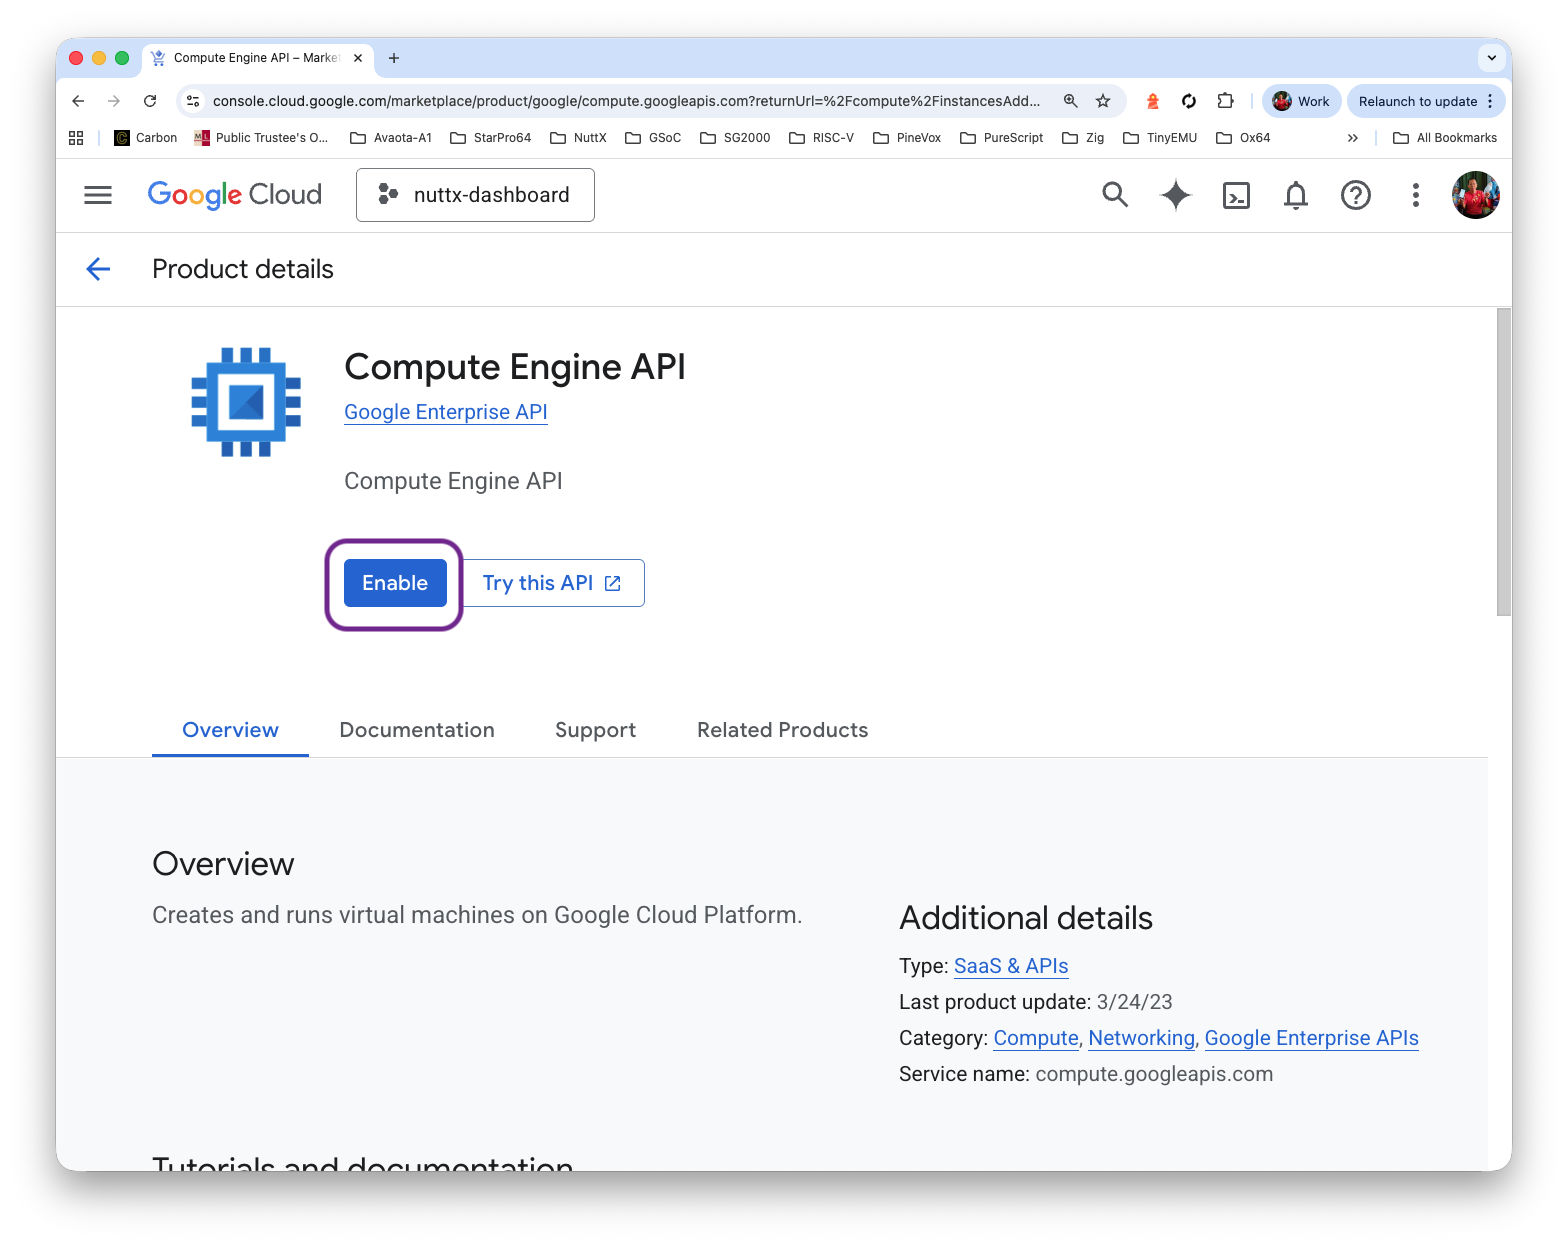
Task: Bookmark this page with the star icon
Action: click(1103, 101)
